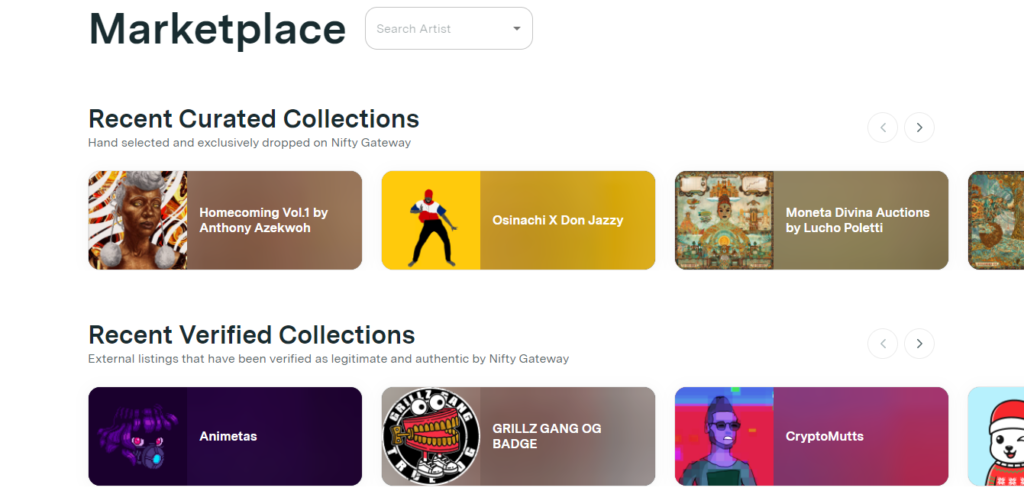Viewport: 1024px width, 491px height.
Task: Click next arrow for Verified Collections
Action: click(919, 344)
